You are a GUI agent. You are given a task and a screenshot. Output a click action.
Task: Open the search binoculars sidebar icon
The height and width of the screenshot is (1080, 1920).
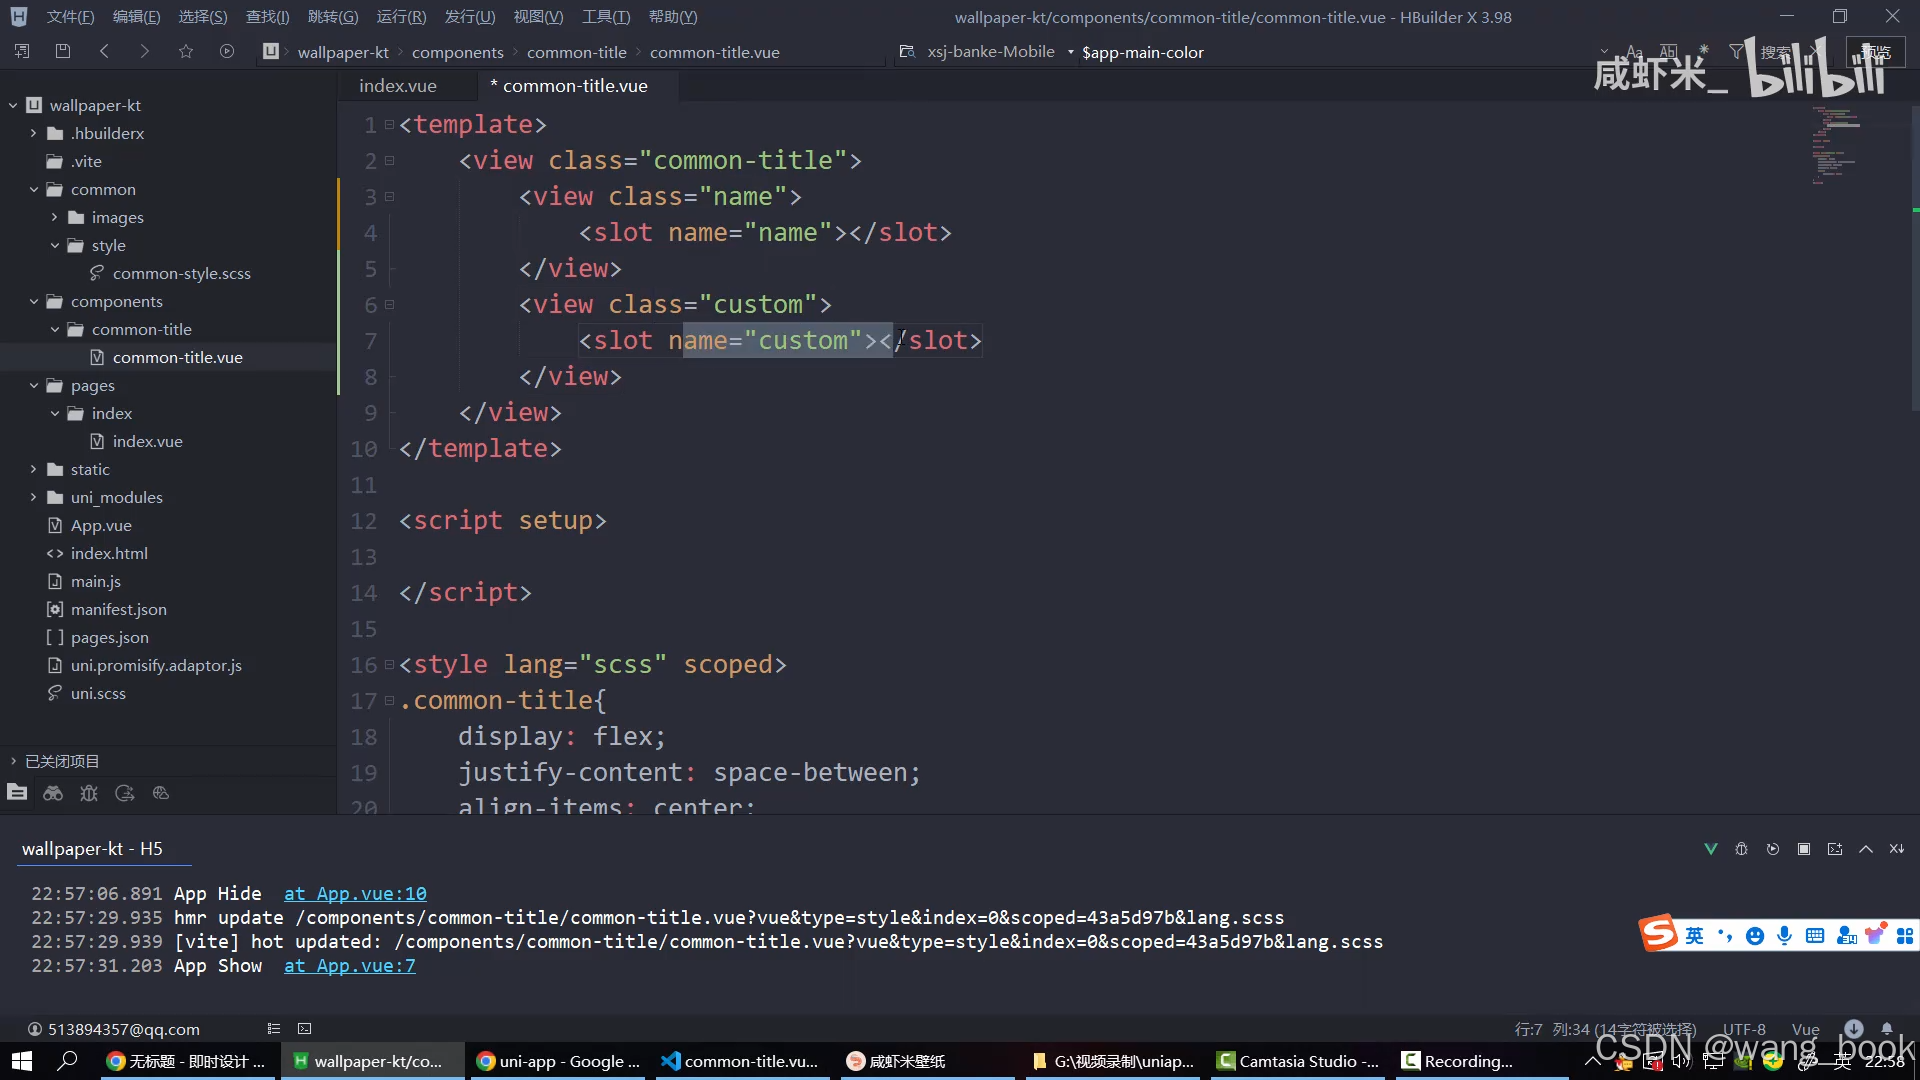pos(53,793)
